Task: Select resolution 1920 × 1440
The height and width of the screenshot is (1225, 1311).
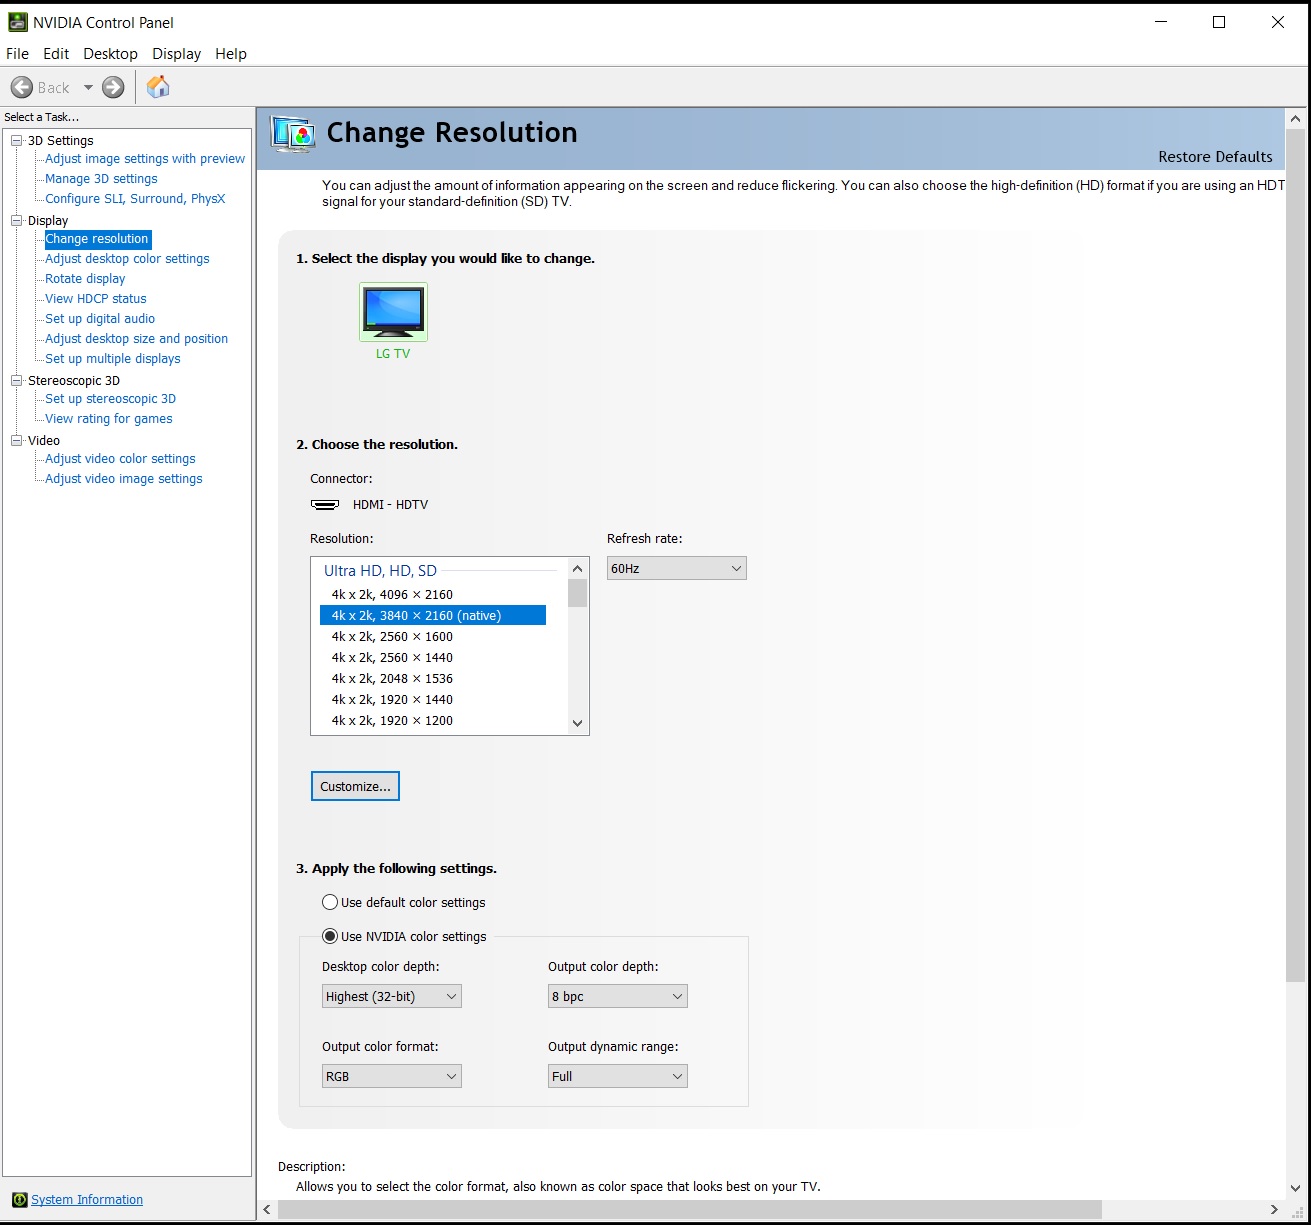Action: (x=433, y=700)
